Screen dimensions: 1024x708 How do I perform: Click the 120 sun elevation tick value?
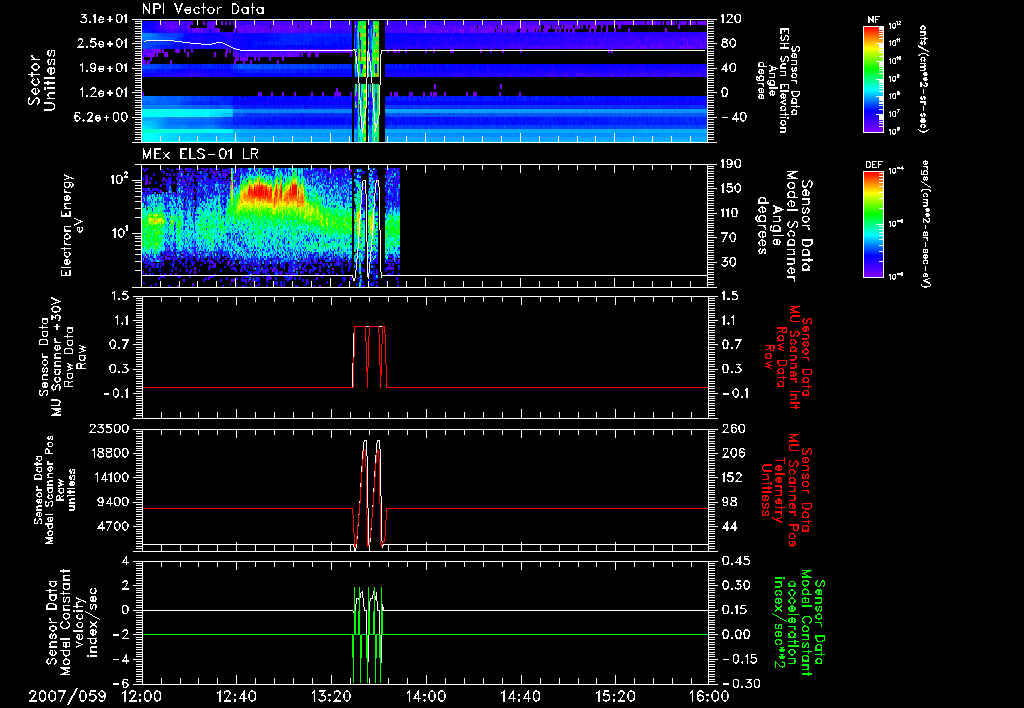(x=732, y=19)
